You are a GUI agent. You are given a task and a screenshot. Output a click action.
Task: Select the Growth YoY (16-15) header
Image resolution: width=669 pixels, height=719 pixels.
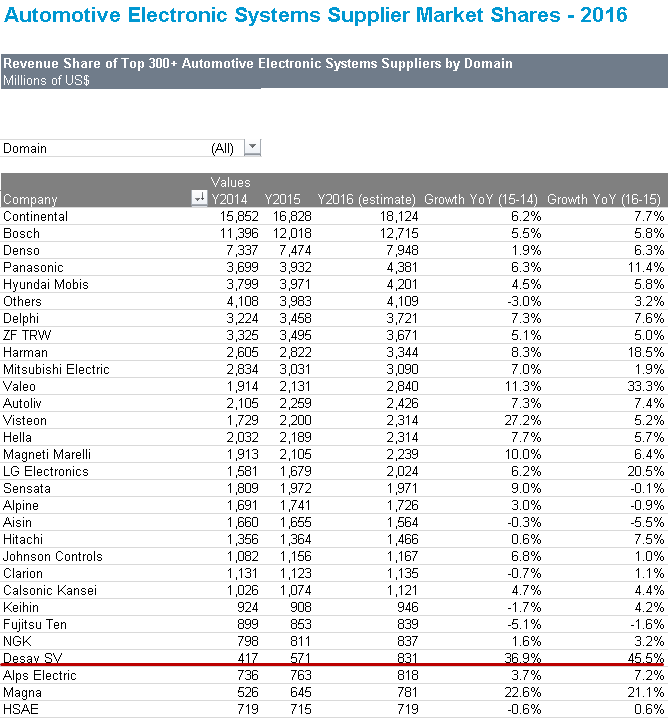click(x=604, y=199)
